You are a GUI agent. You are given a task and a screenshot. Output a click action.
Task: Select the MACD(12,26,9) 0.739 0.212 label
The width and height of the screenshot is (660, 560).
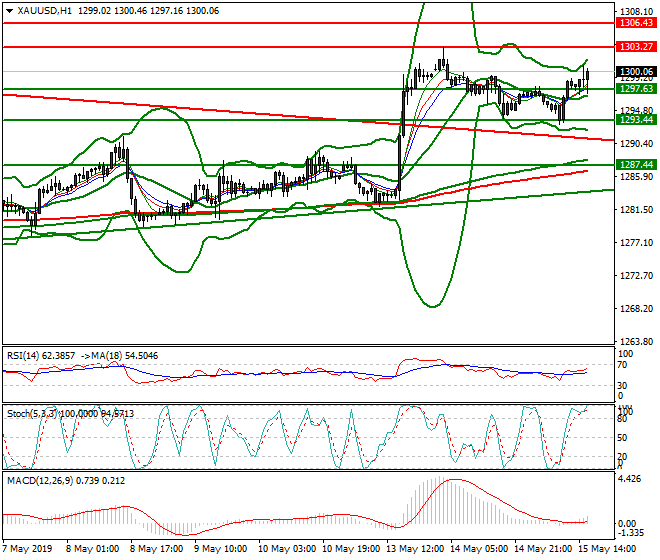pos(66,480)
